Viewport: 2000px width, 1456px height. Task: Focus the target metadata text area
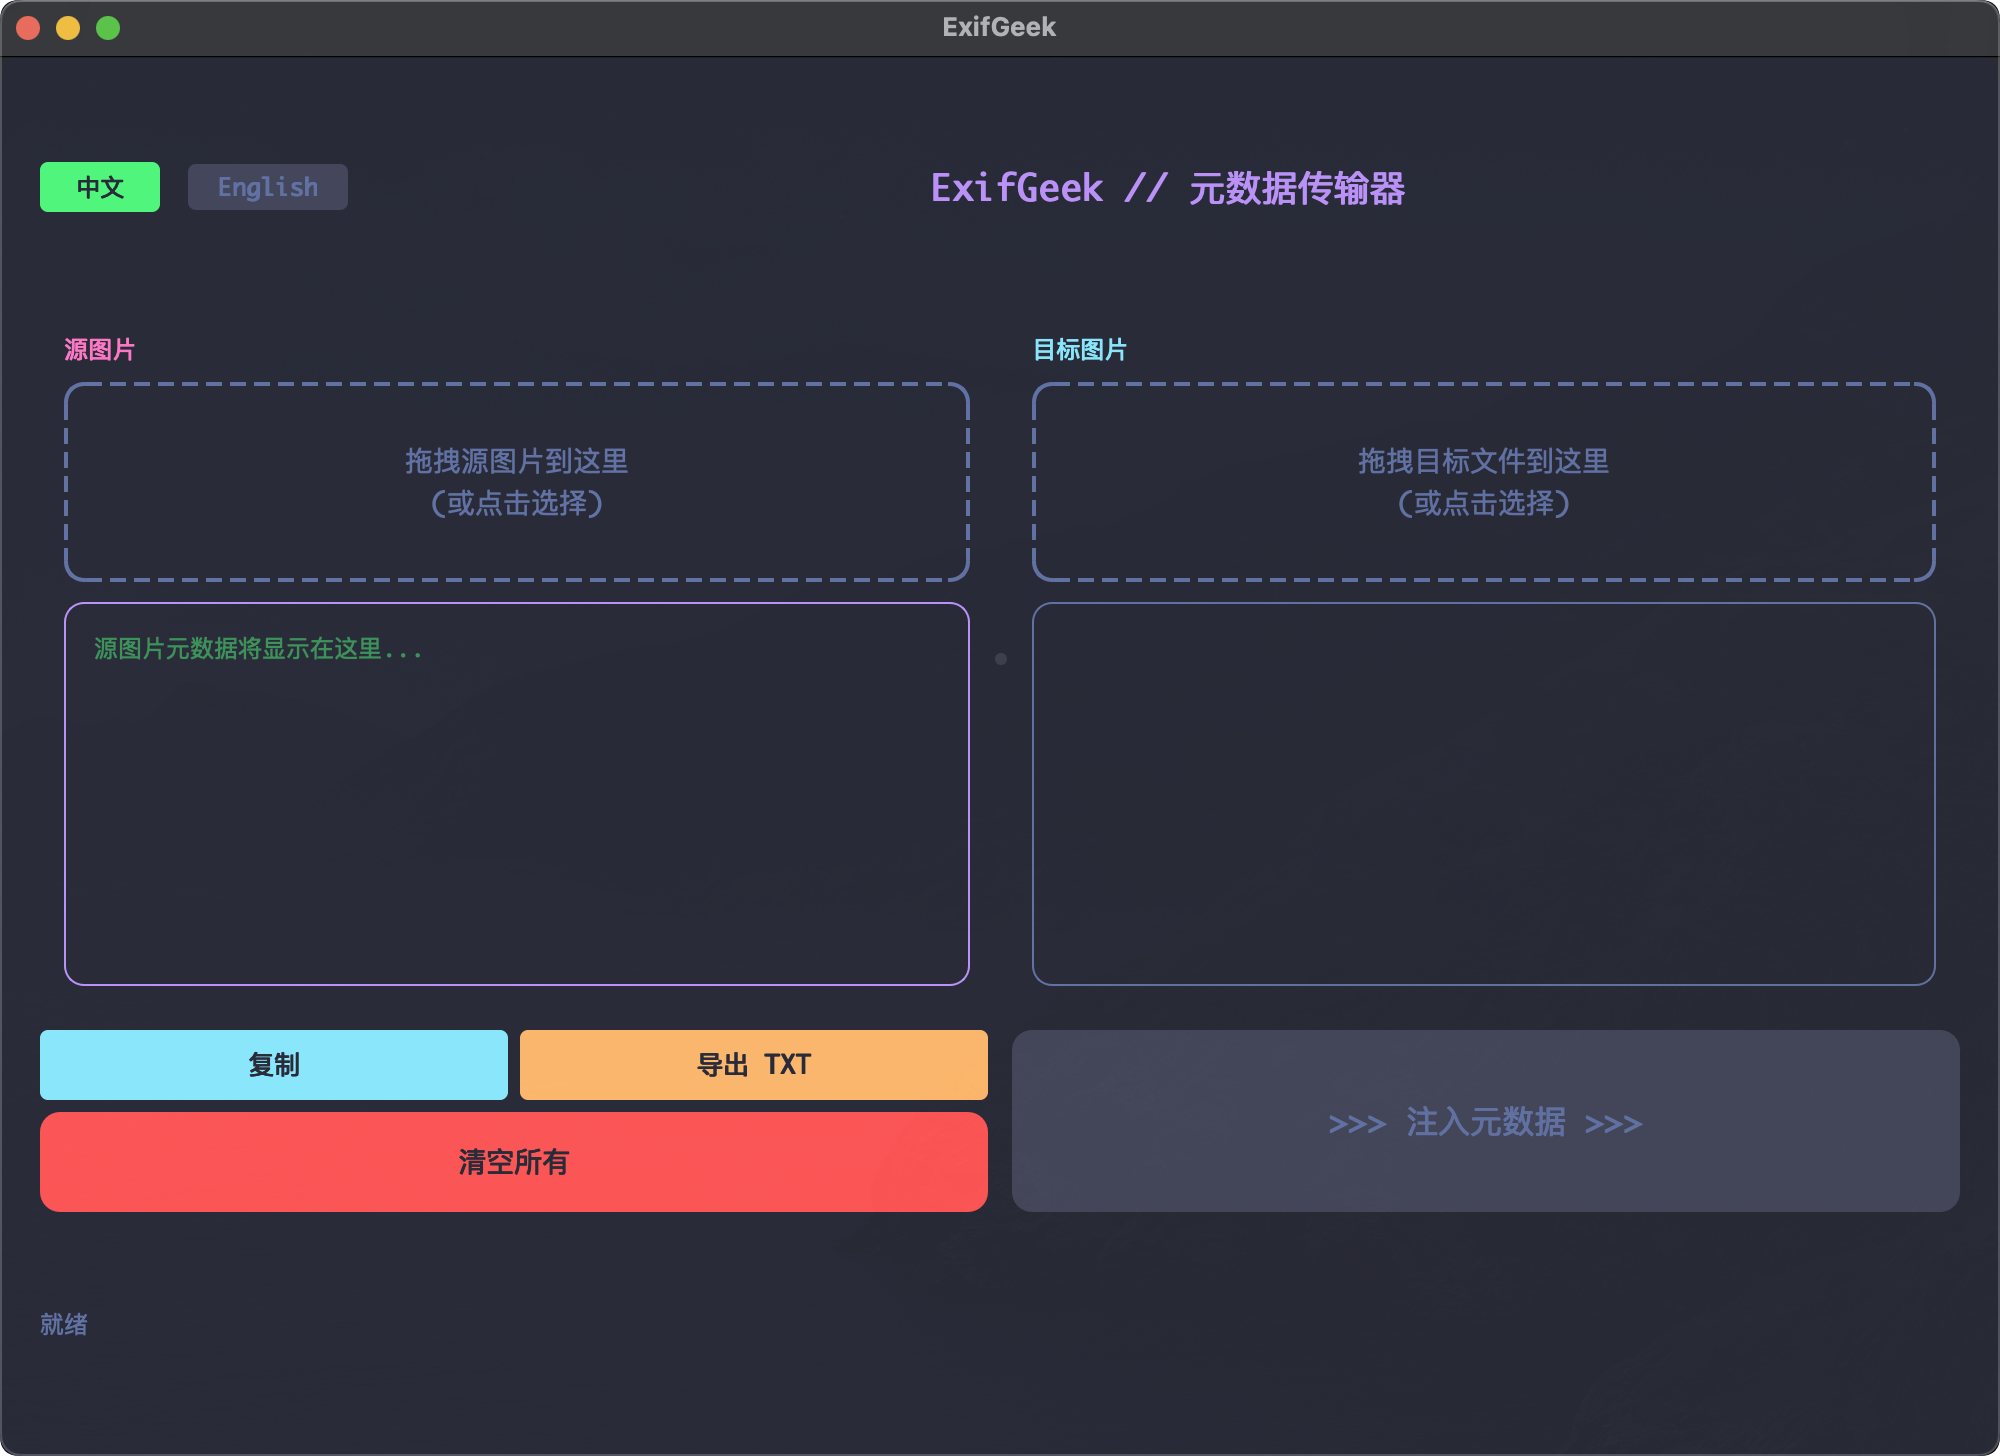1484,794
